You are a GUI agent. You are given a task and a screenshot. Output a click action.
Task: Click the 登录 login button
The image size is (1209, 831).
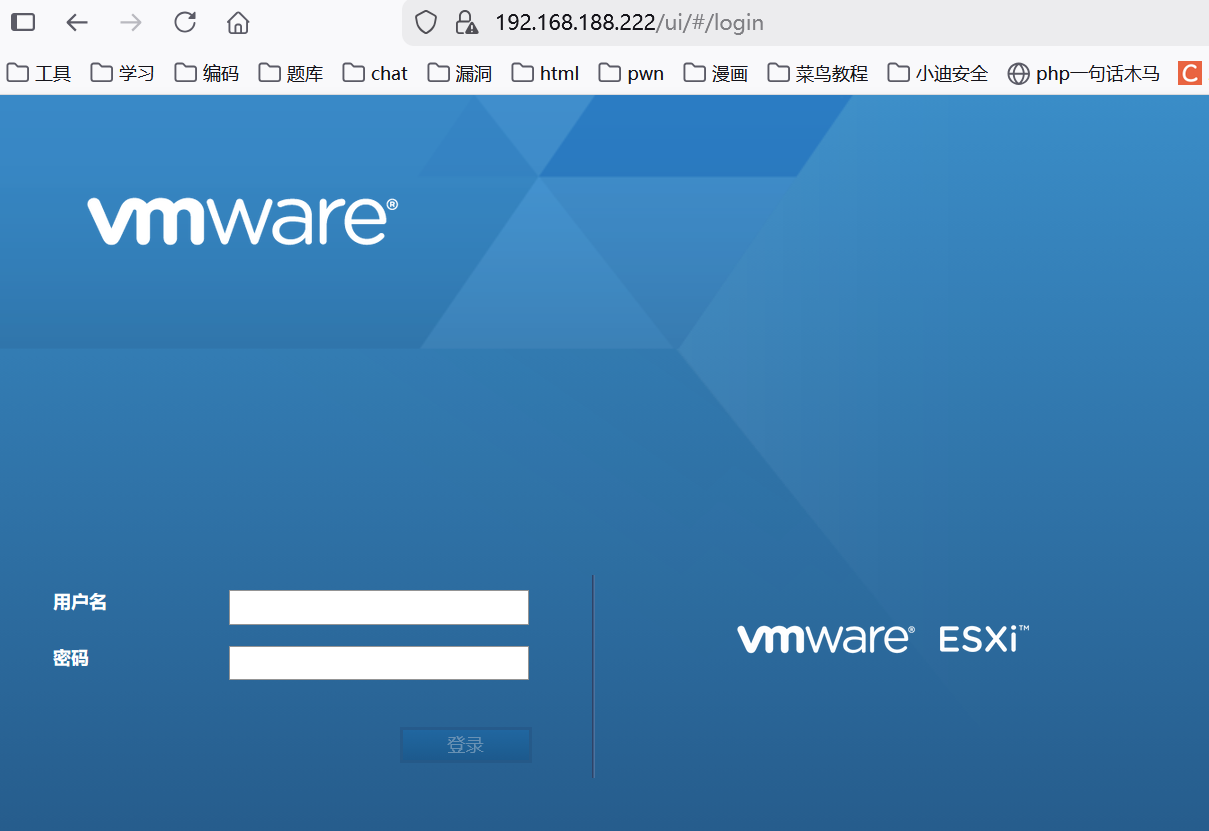pyautogui.click(x=466, y=745)
